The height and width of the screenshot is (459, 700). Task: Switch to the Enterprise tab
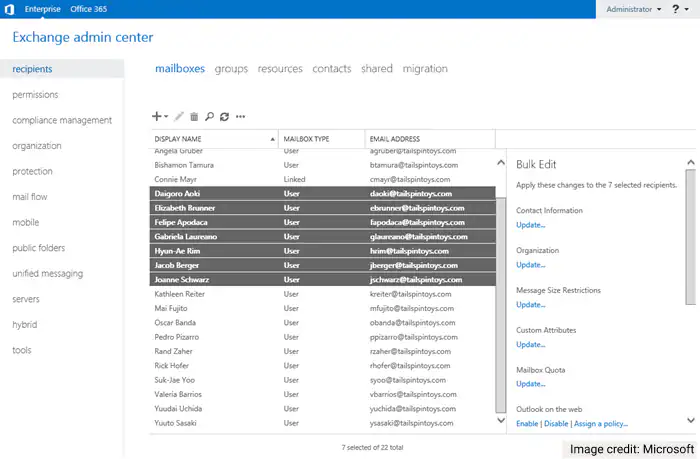pyautogui.click(x=42, y=9)
